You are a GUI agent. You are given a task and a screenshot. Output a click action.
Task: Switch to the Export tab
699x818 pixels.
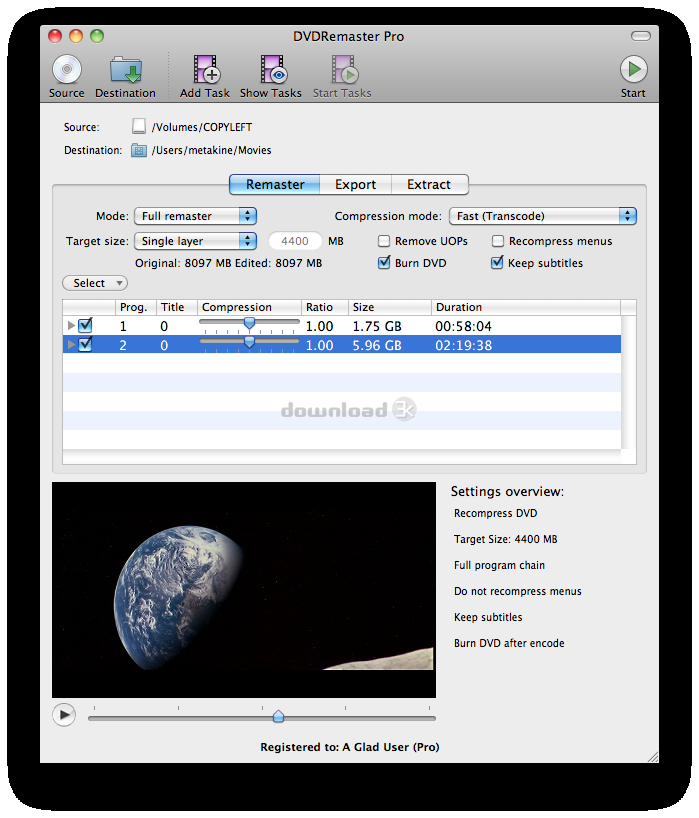click(x=355, y=185)
